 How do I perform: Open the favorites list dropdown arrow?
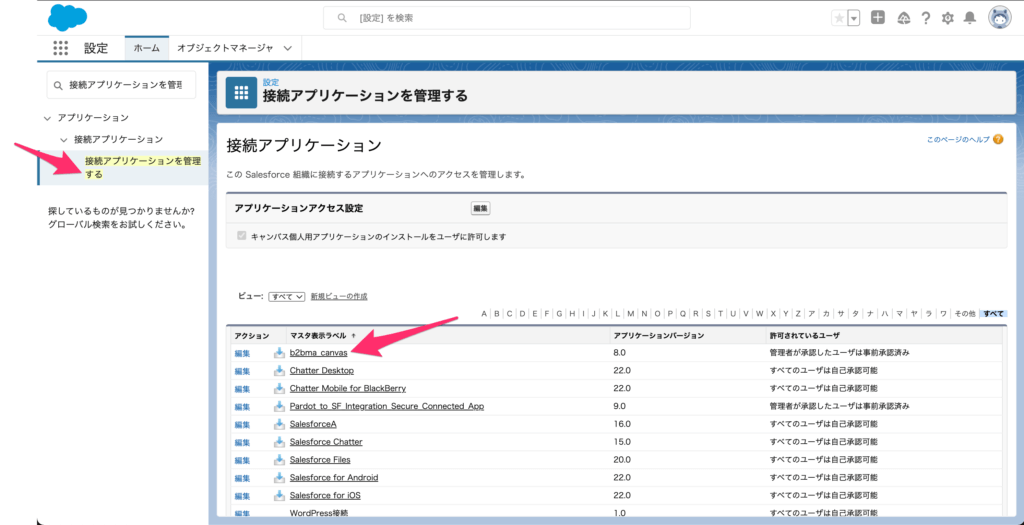(853, 18)
